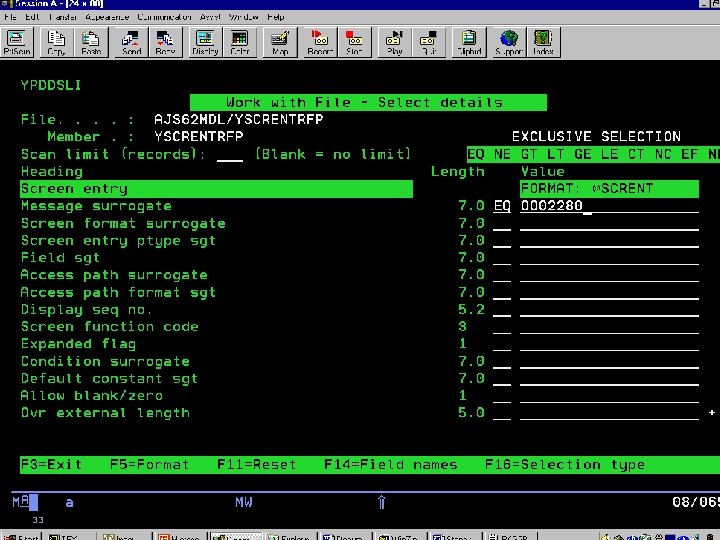Click Field sgt operator field

(x=502, y=258)
